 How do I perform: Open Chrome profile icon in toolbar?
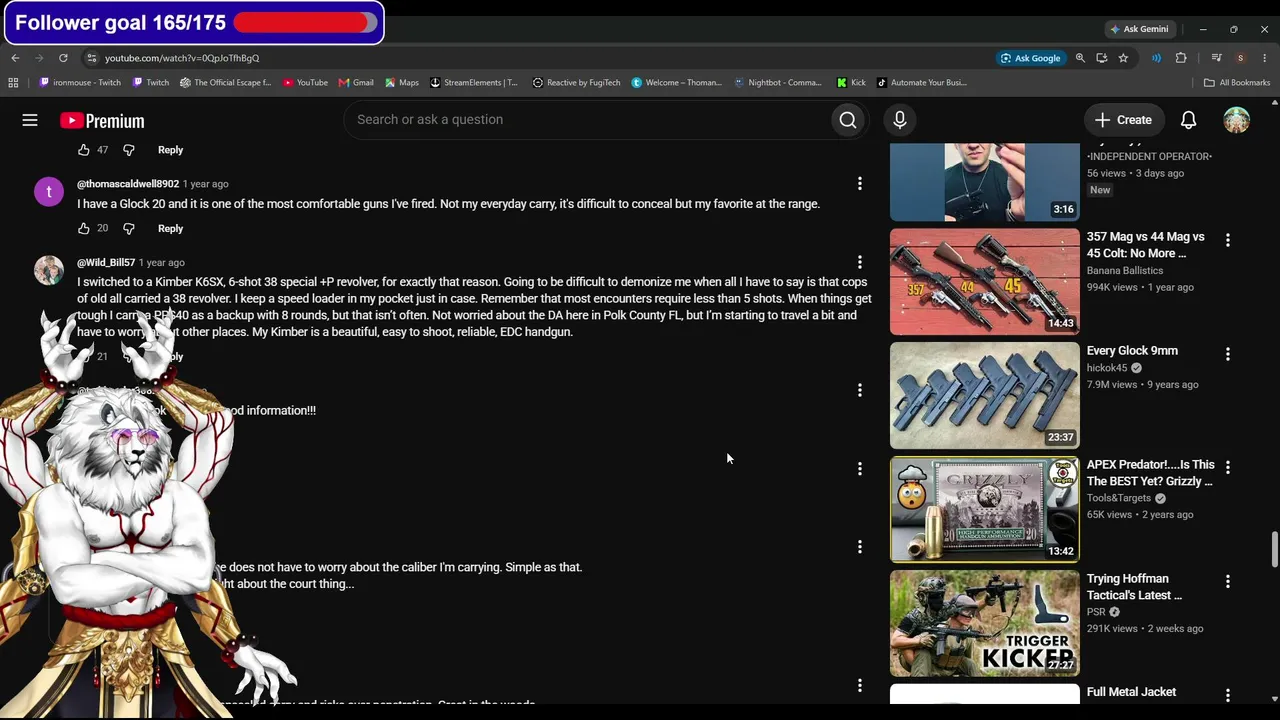click(x=1241, y=58)
